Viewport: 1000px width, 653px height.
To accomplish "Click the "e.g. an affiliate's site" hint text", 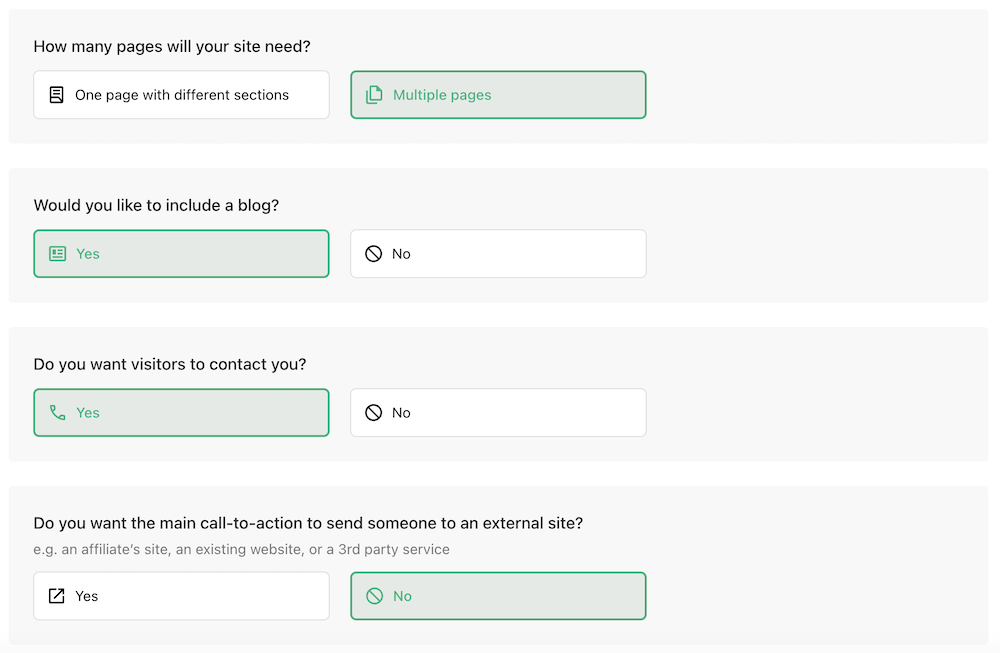I will [241, 549].
